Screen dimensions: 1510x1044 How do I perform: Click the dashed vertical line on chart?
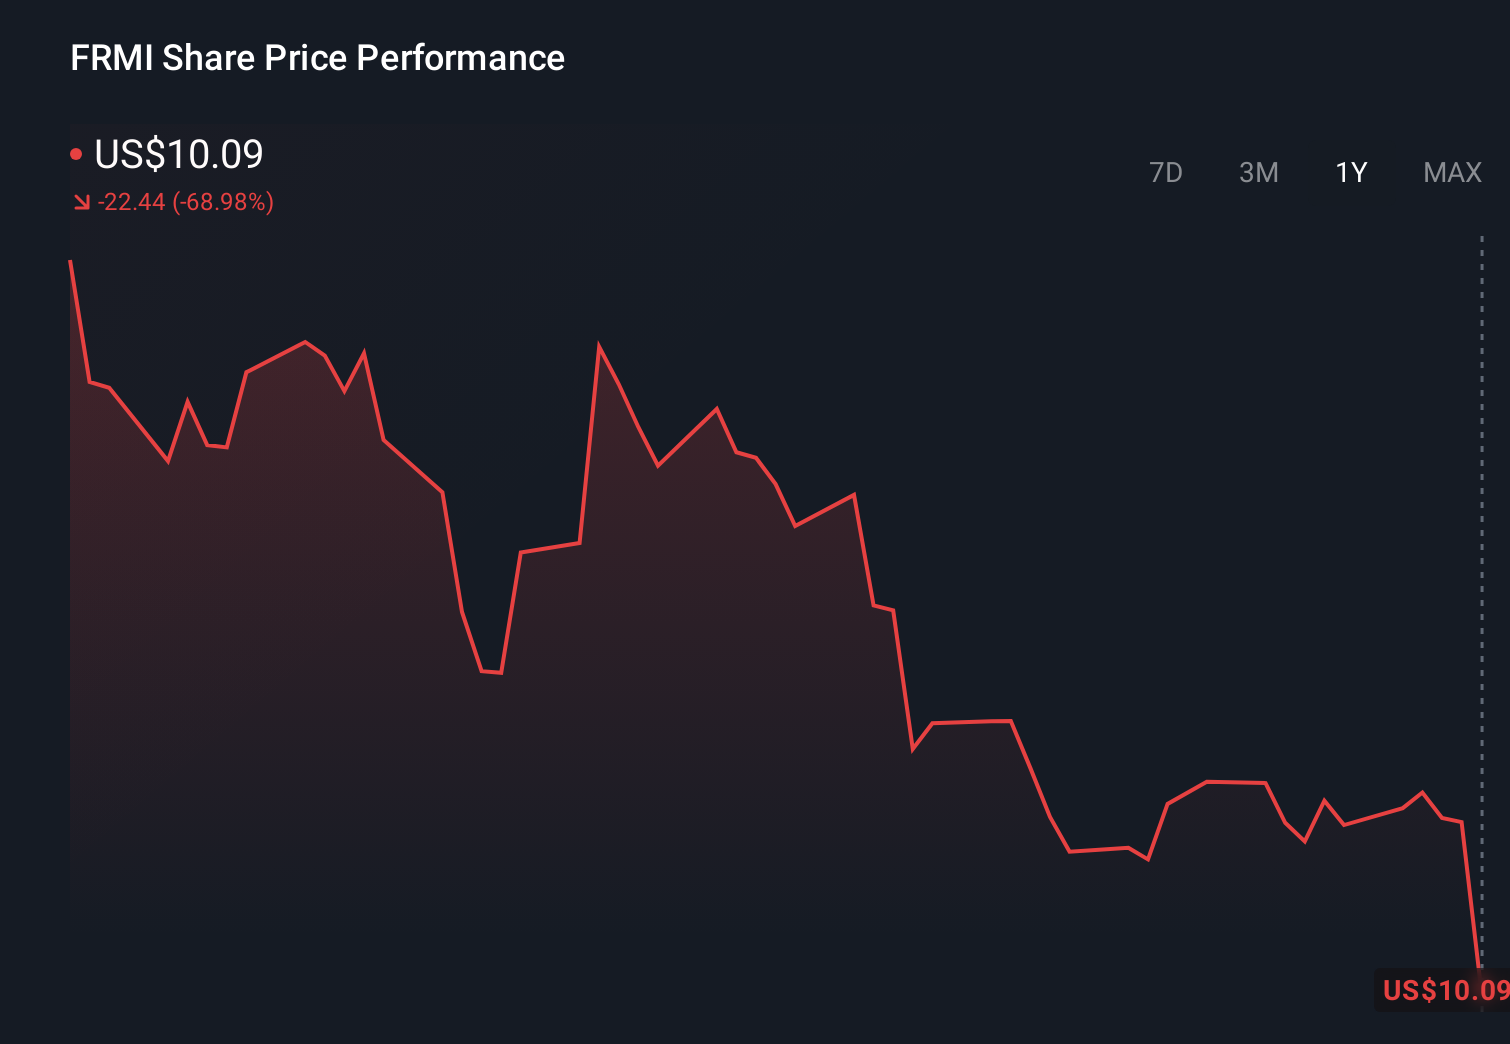[x=1480, y=600]
